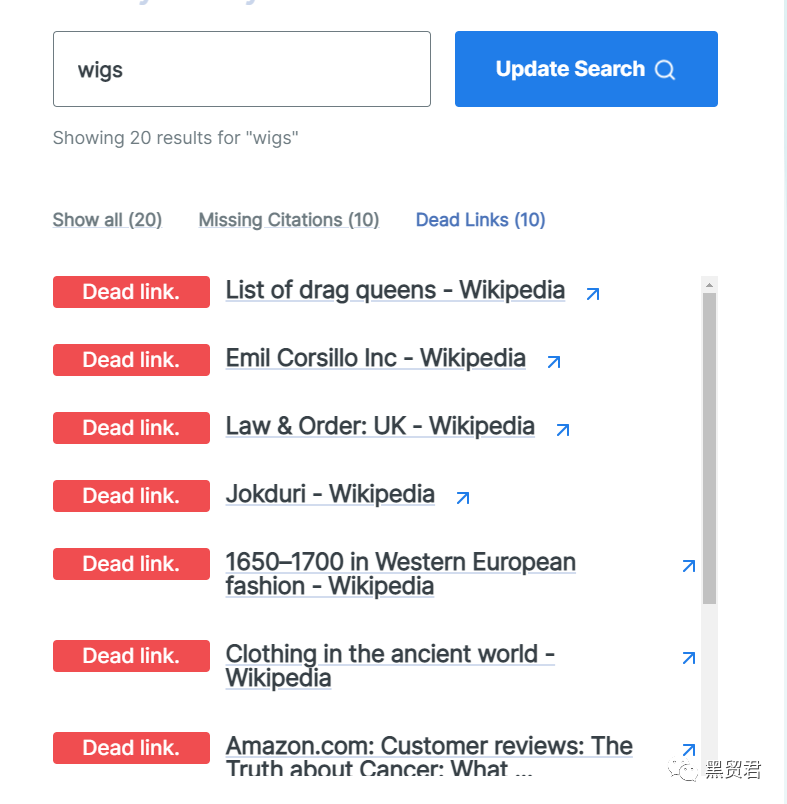The image size is (787, 804).
Task: Open external link icon for List of drag queens
Action: pyautogui.click(x=593, y=294)
